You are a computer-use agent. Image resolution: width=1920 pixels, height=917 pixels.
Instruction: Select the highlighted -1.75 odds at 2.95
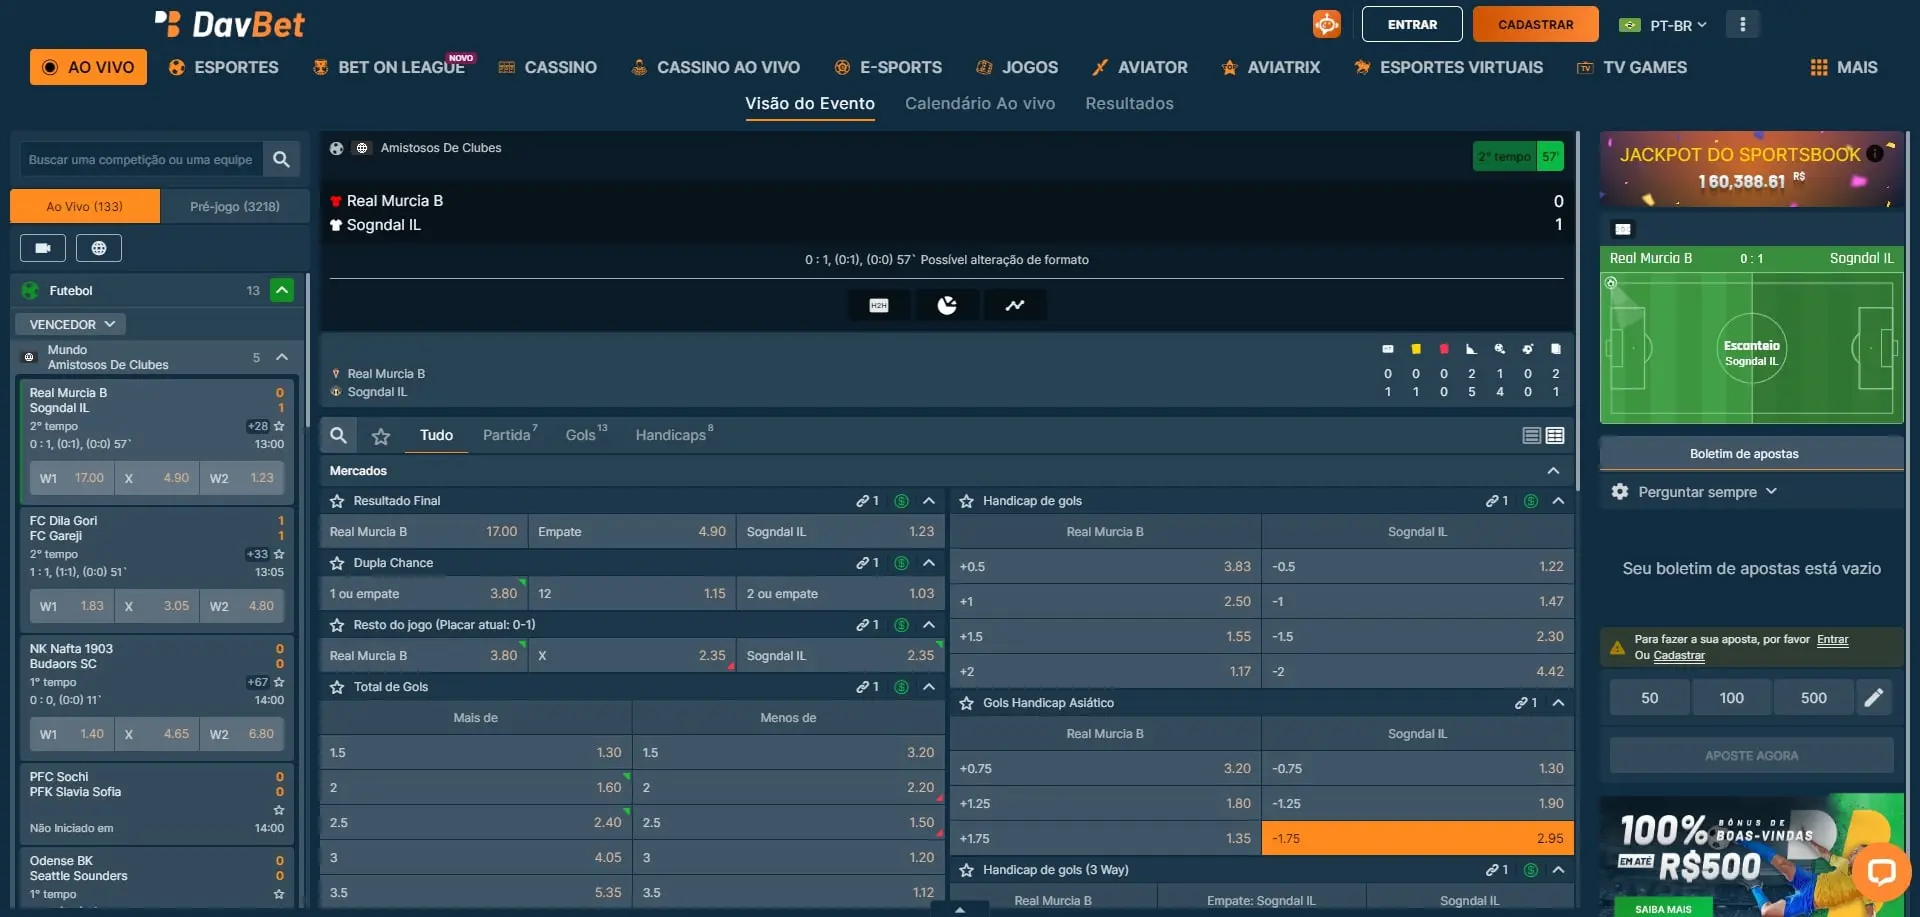(x=1417, y=839)
